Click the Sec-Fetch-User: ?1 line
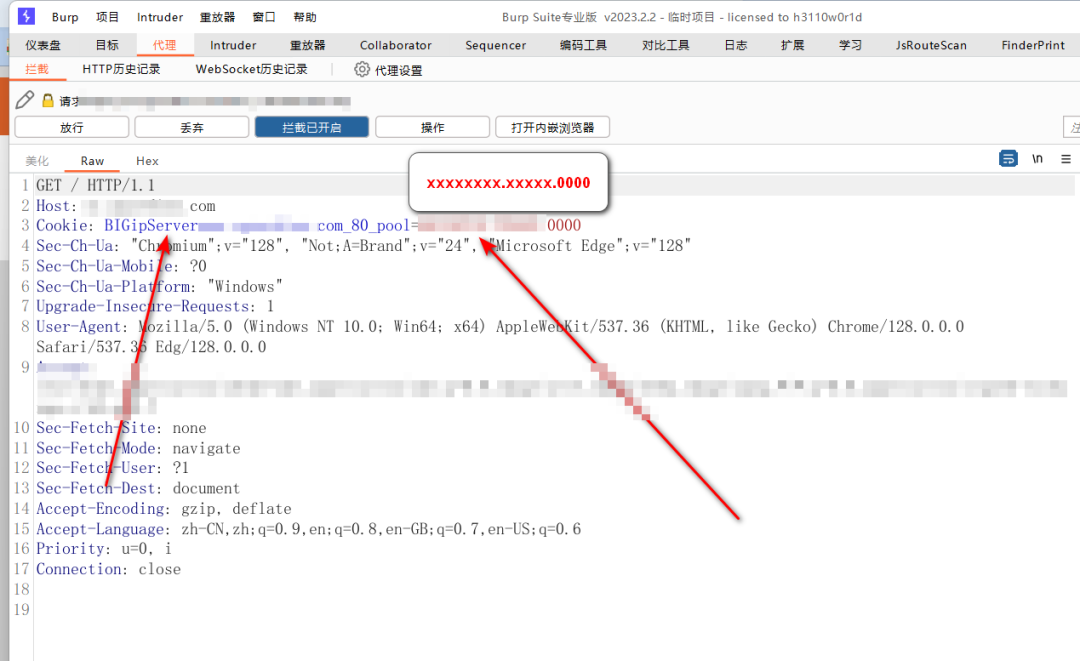 click(112, 468)
